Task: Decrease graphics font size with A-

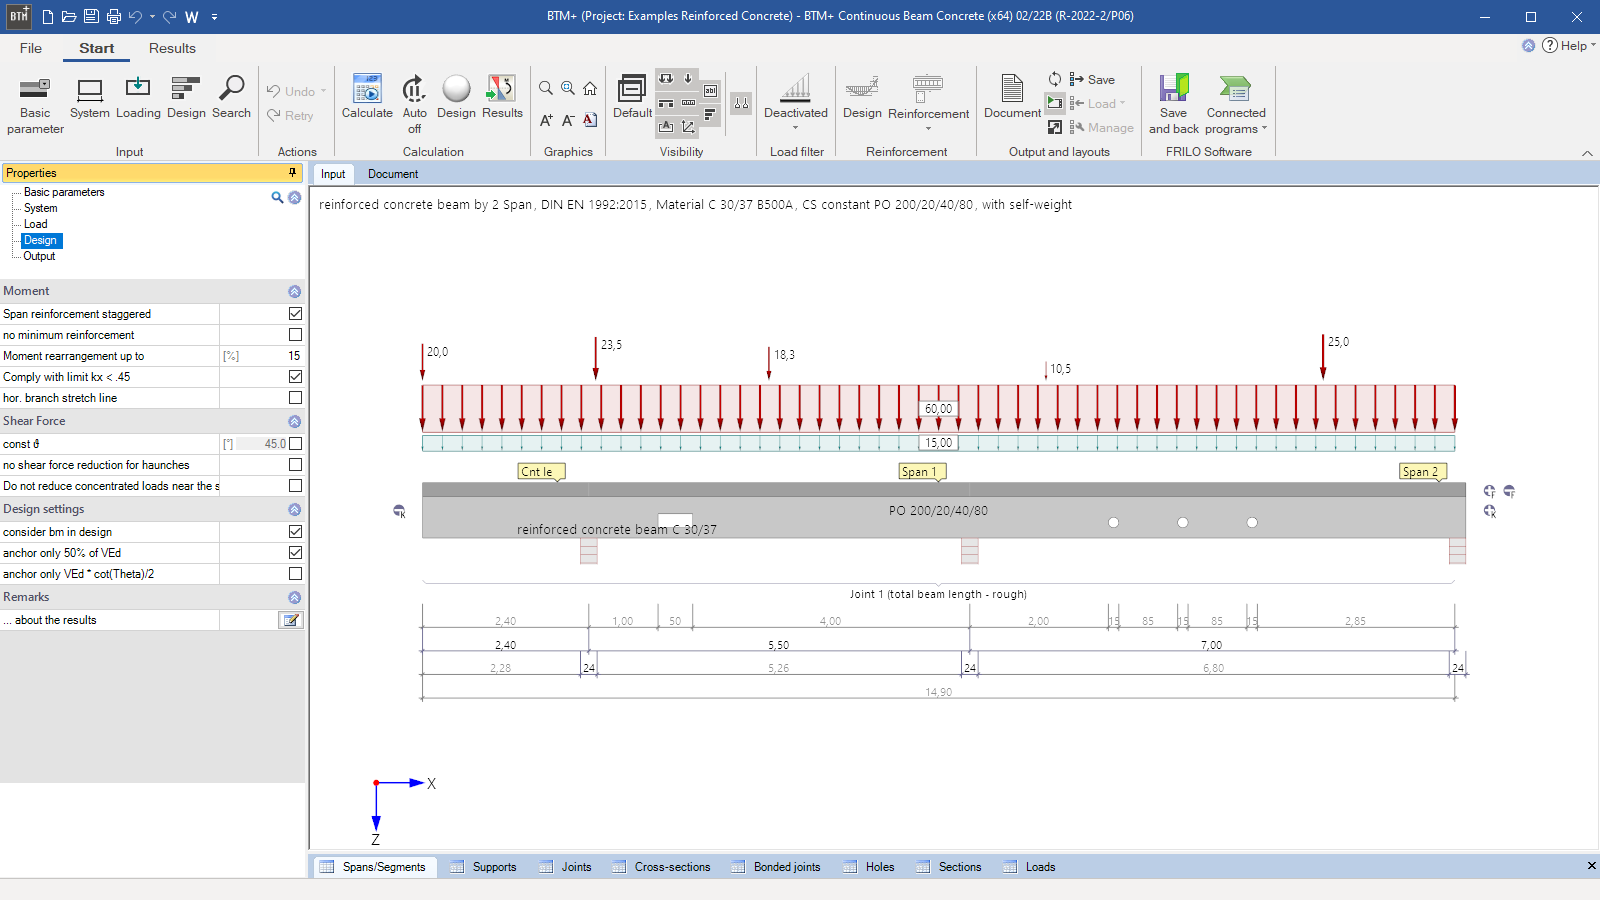Action: click(x=568, y=120)
